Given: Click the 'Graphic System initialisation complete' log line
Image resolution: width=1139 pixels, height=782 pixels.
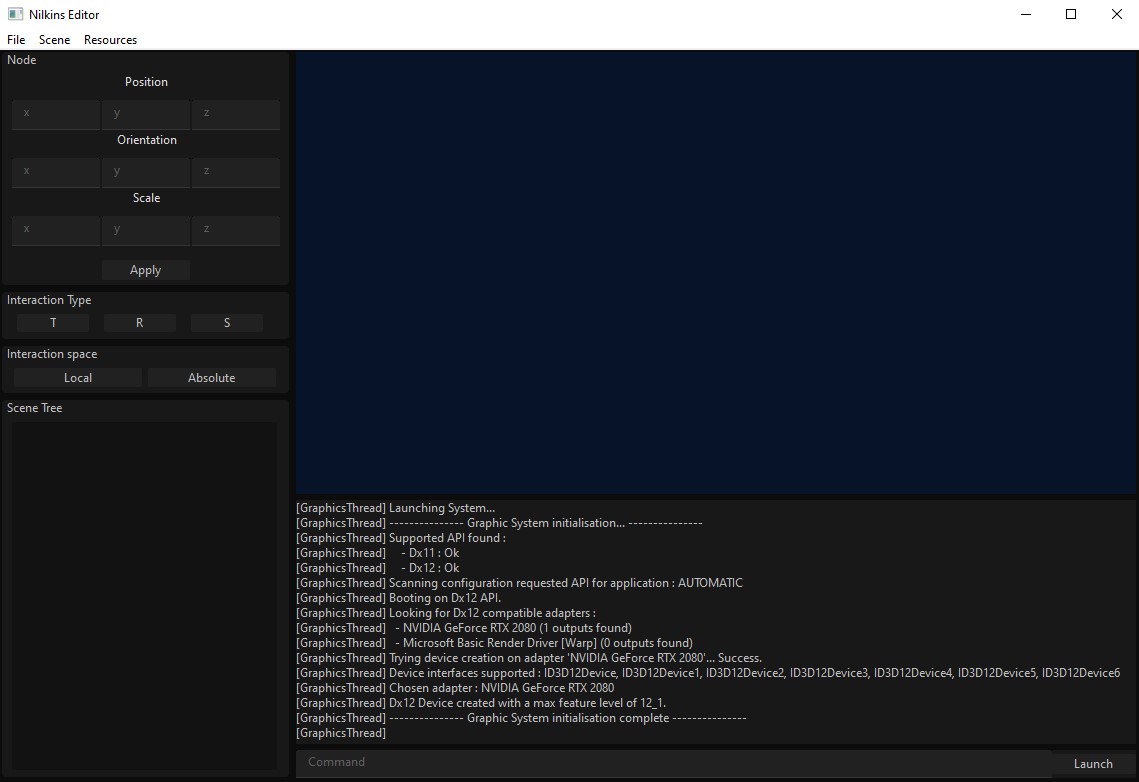Looking at the screenshot, I should point(522,718).
